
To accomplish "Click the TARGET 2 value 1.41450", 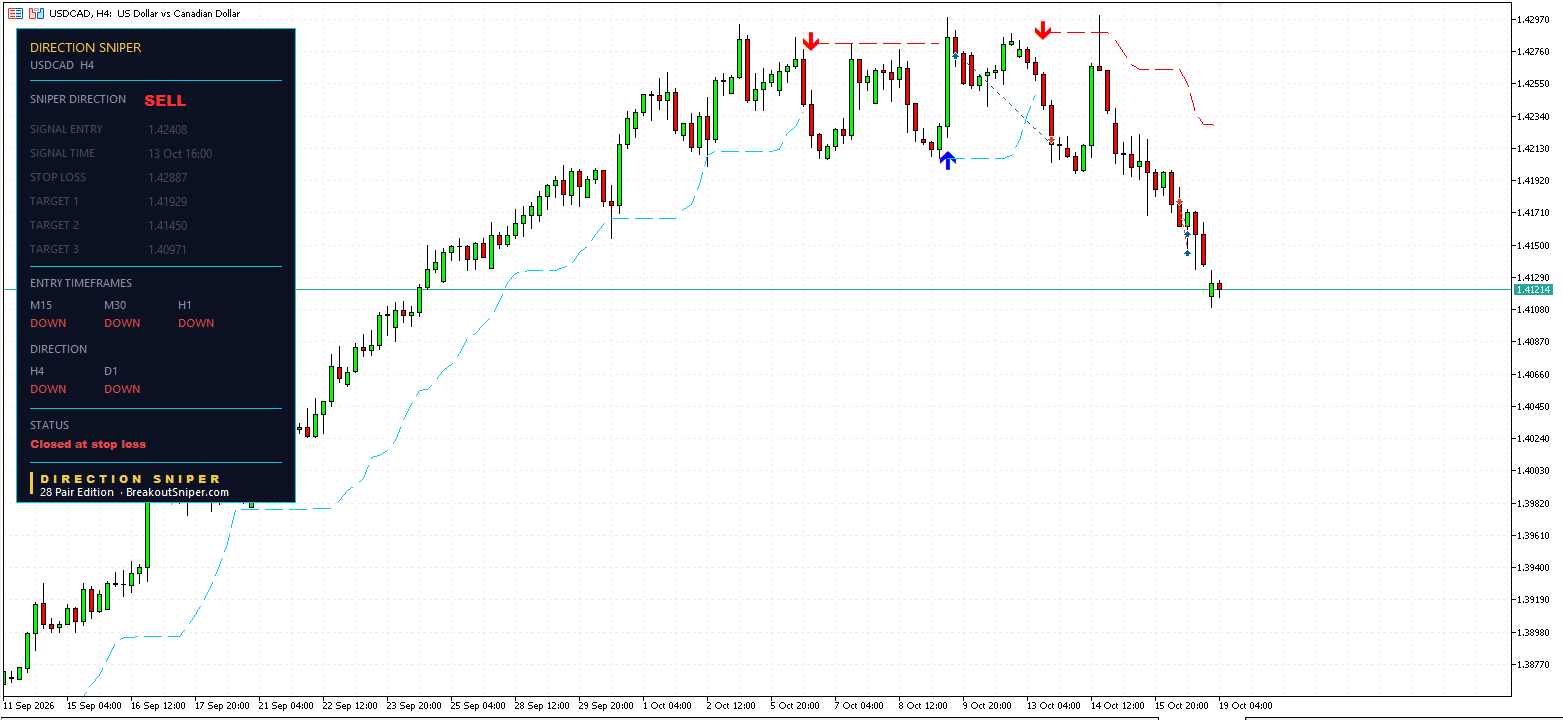I will click(x=167, y=225).
